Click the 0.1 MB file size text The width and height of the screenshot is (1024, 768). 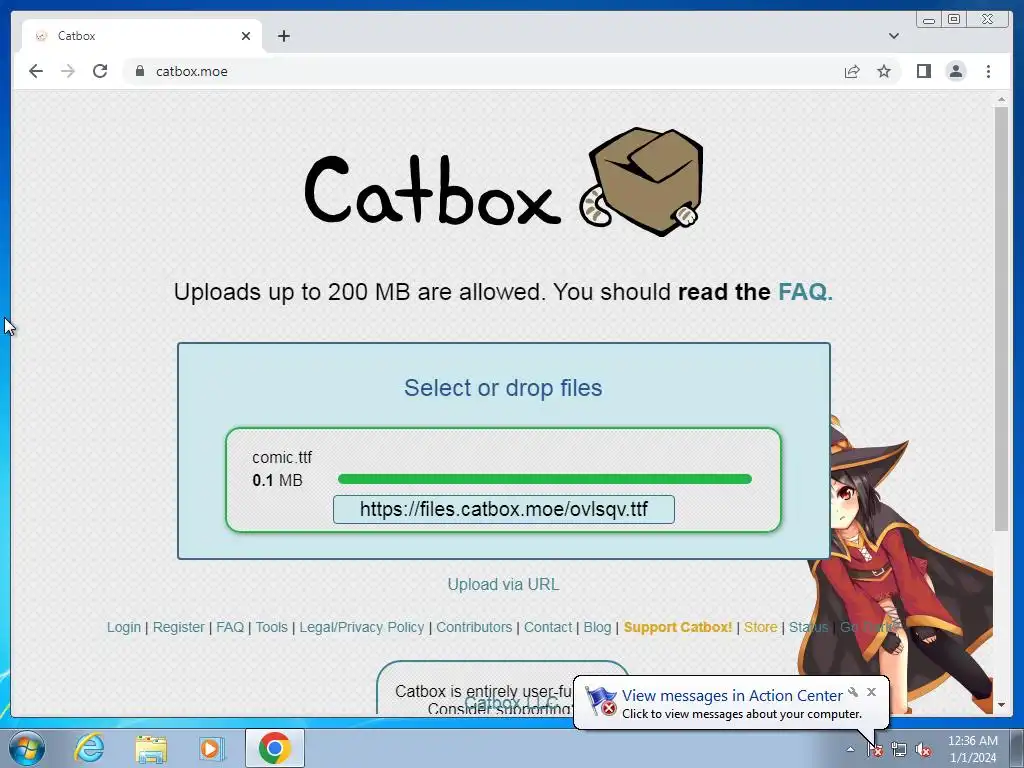pos(278,481)
